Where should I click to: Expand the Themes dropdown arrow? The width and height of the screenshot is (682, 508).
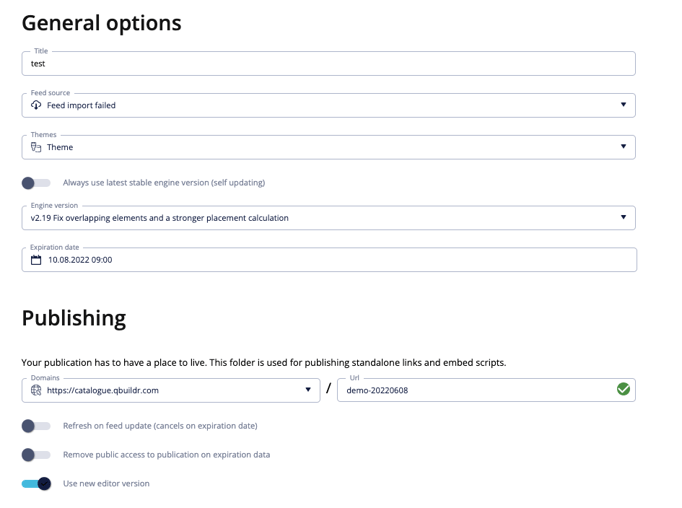tap(623, 146)
